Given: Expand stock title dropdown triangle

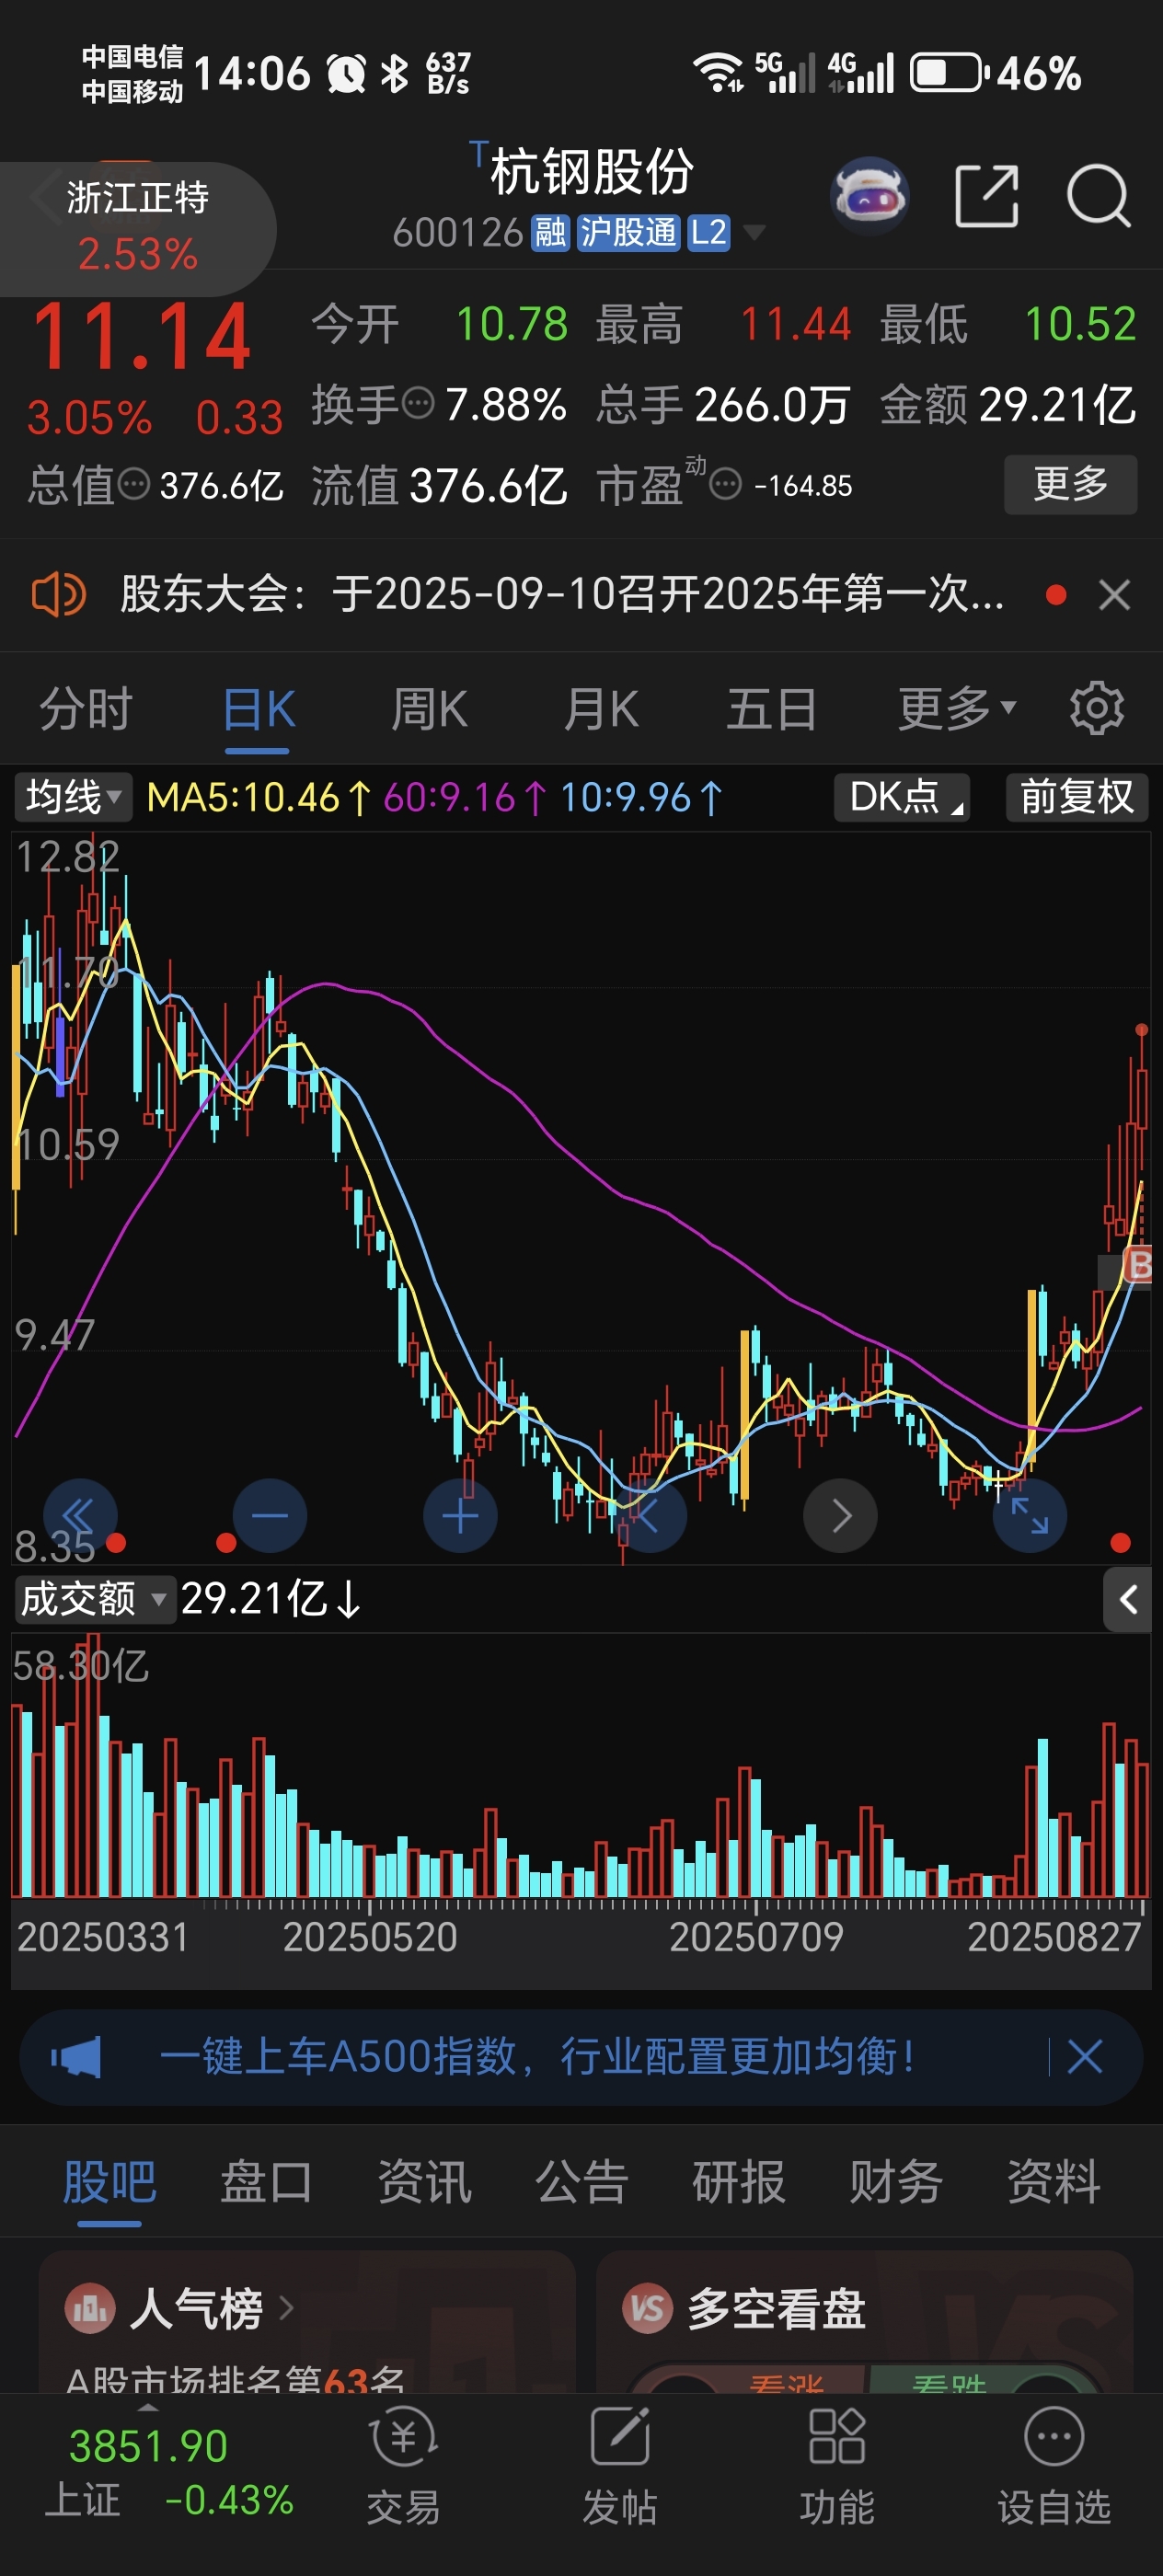Looking at the screenshot, I should click(x=754, y=233).
